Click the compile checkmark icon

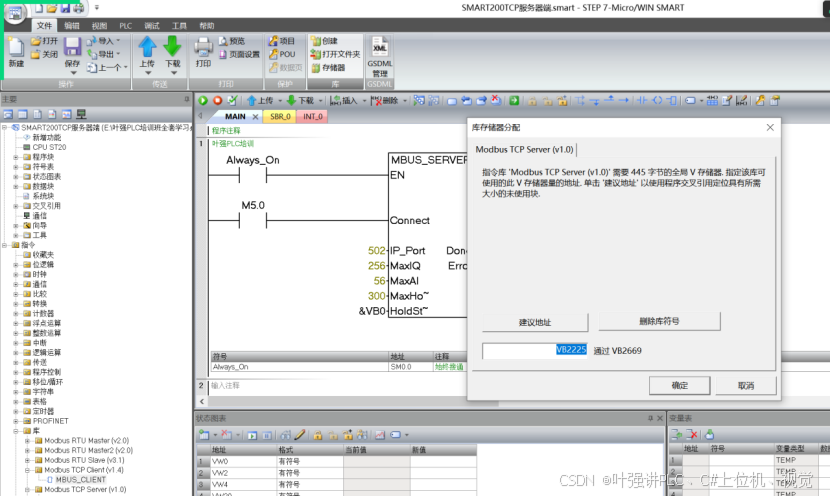point(232,100)
